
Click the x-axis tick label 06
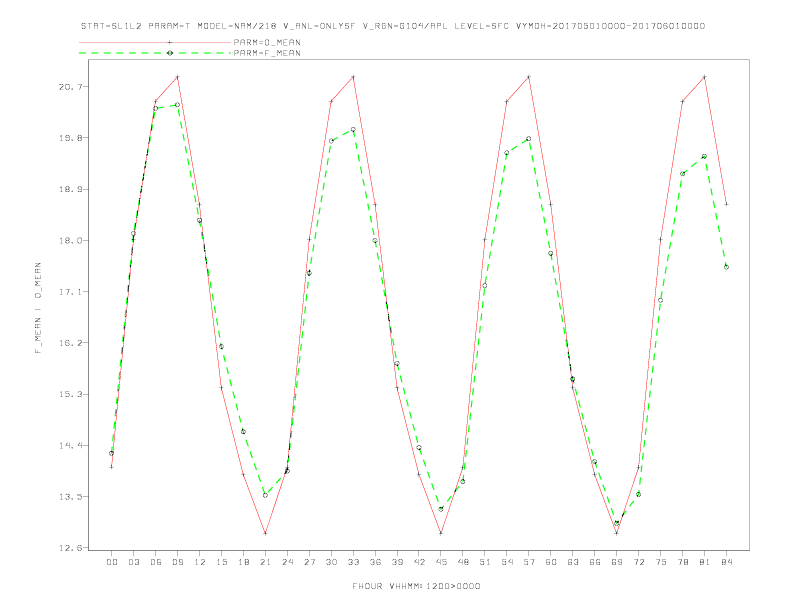point(156,562)
